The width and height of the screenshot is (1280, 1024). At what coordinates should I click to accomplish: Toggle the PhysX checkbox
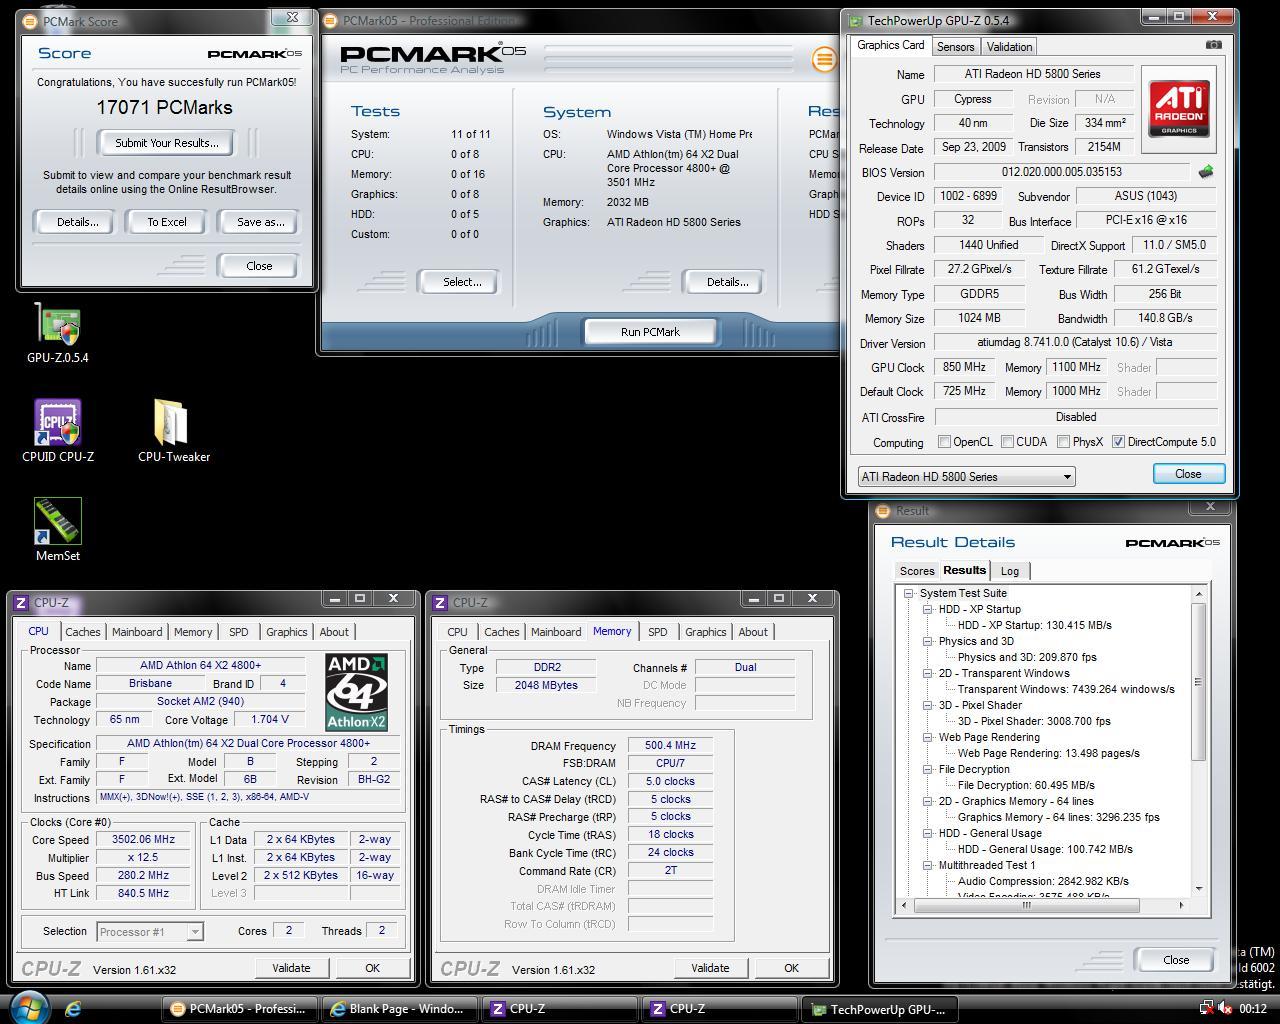pos(1064,442)
